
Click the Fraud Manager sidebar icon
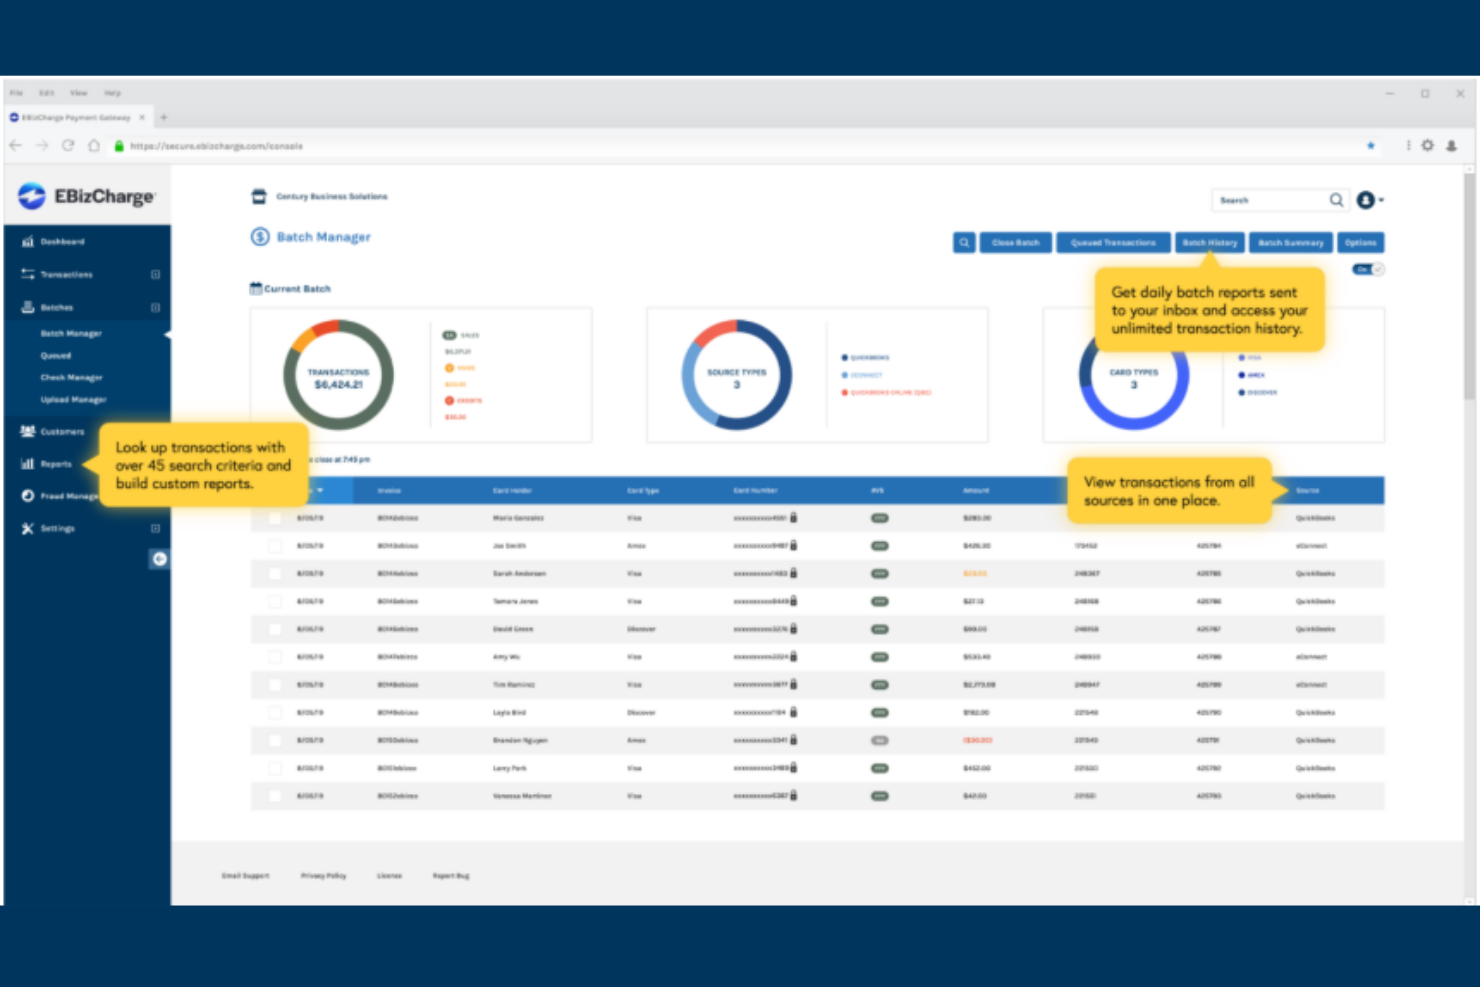pyautogui.click(x=27, y=496)
